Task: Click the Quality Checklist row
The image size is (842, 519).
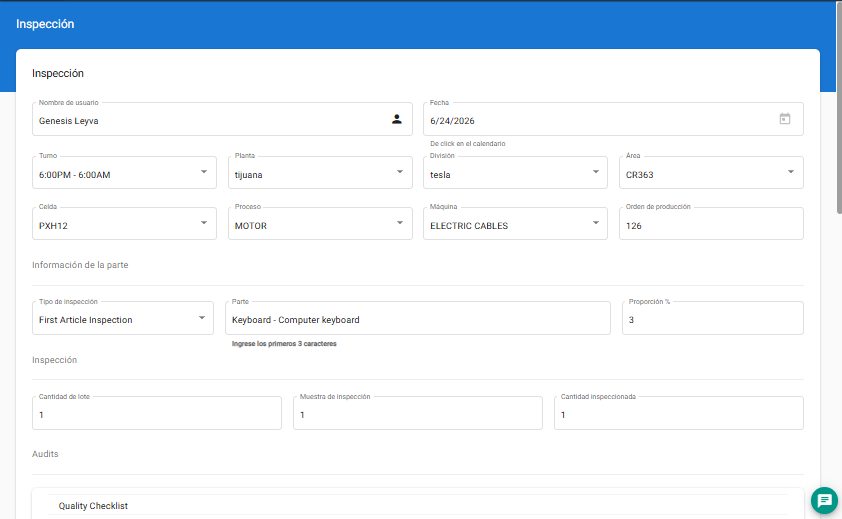Action: pos(418,506)
